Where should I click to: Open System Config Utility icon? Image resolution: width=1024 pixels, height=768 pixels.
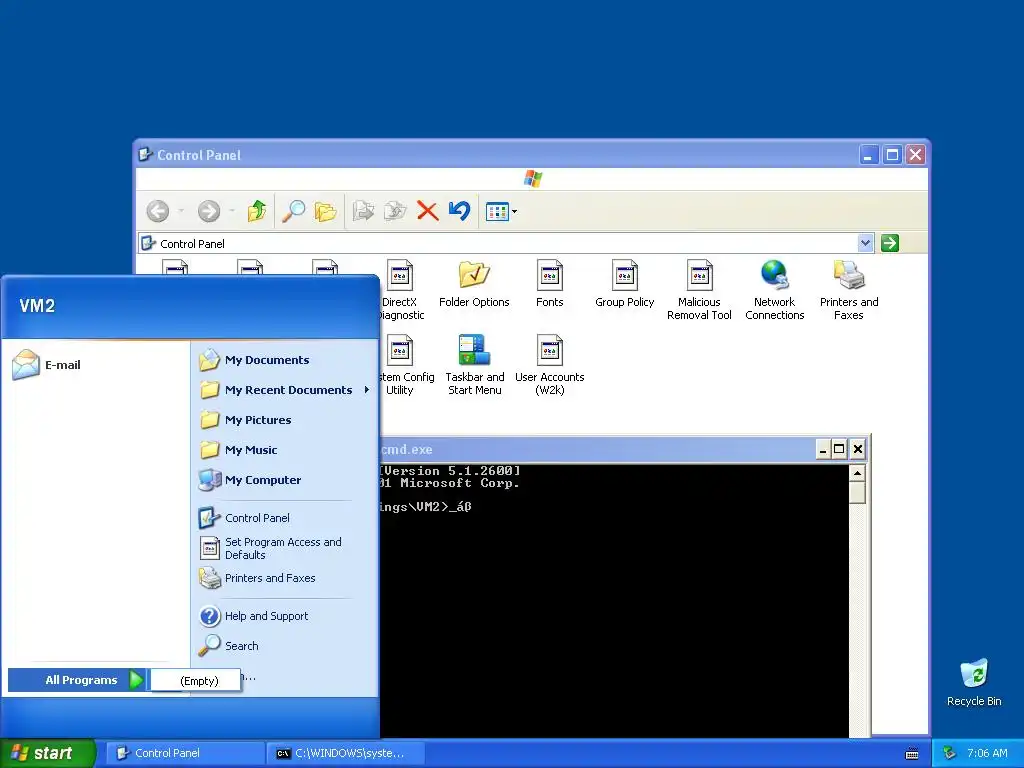coord(400,365)
